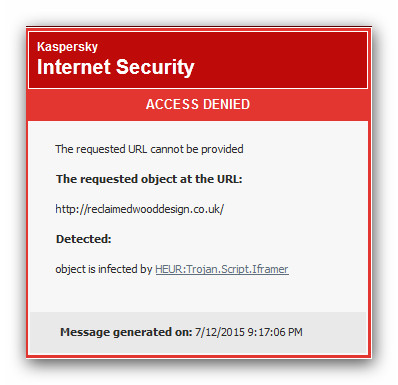Click the word 'Iframer' in the threat link

[x=270, y=269]
